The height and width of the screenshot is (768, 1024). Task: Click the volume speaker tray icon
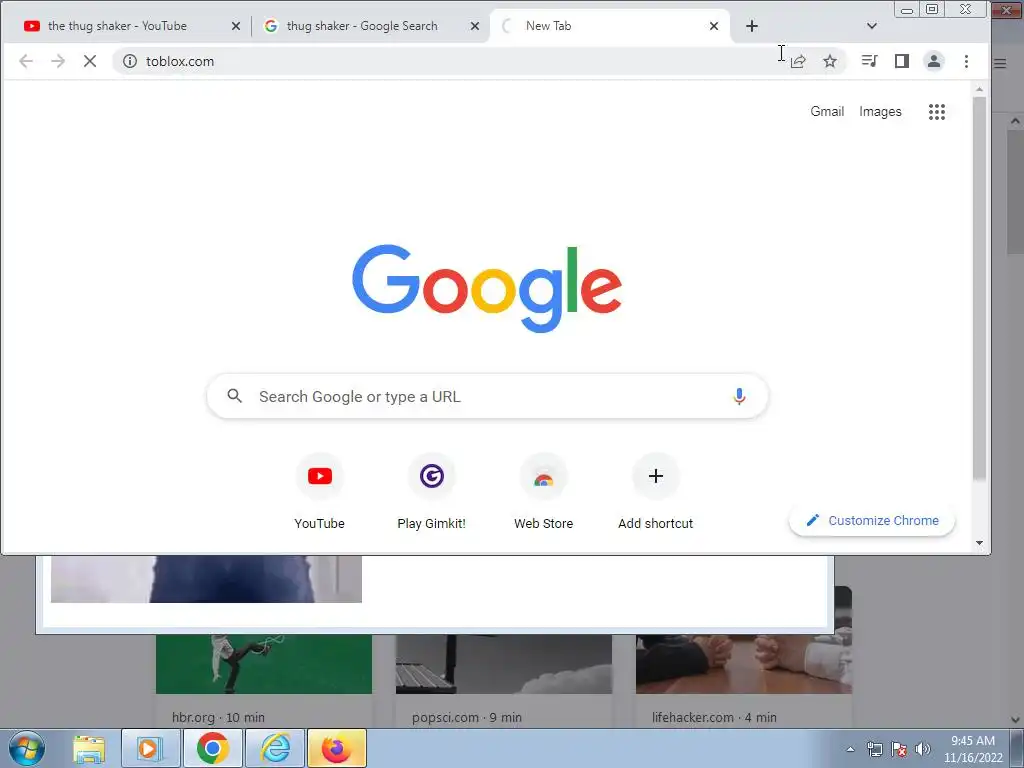pyautogui.click(x=923, y=749)
